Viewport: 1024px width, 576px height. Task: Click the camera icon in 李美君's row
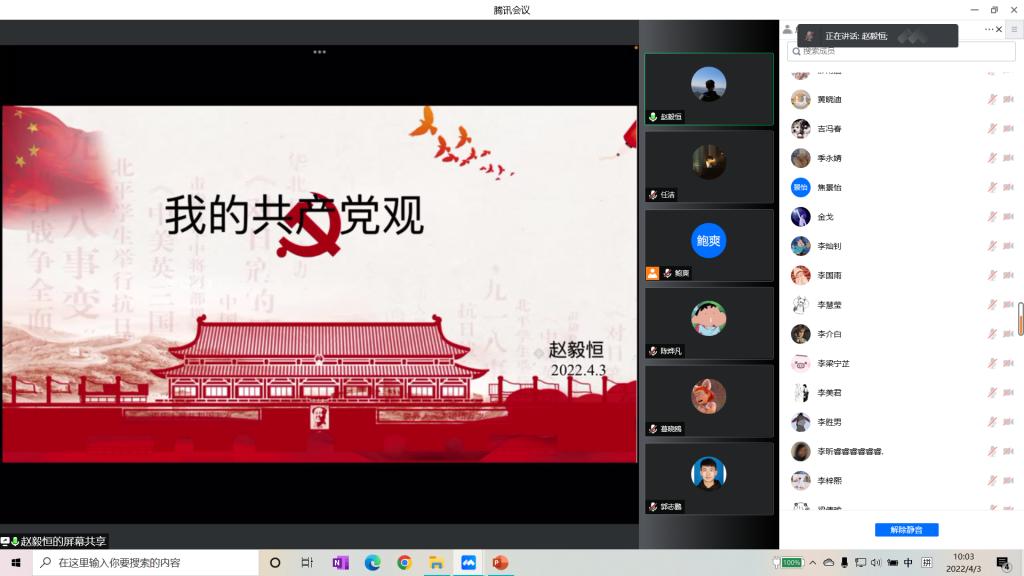pos(1008,392)
